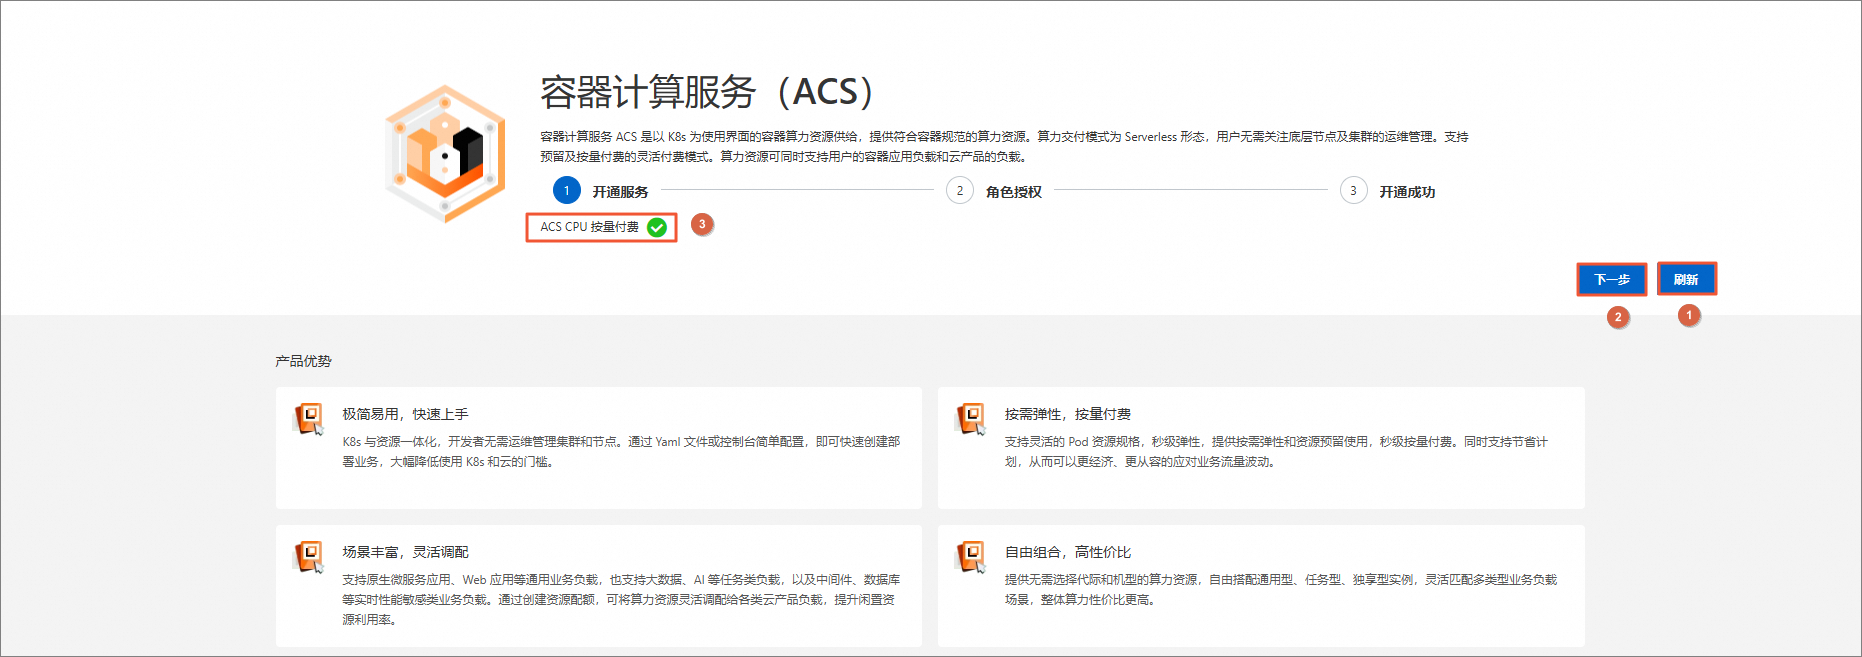
Task: Click the 下一步 (Next) button
Action: click(x=1611, y=279)
